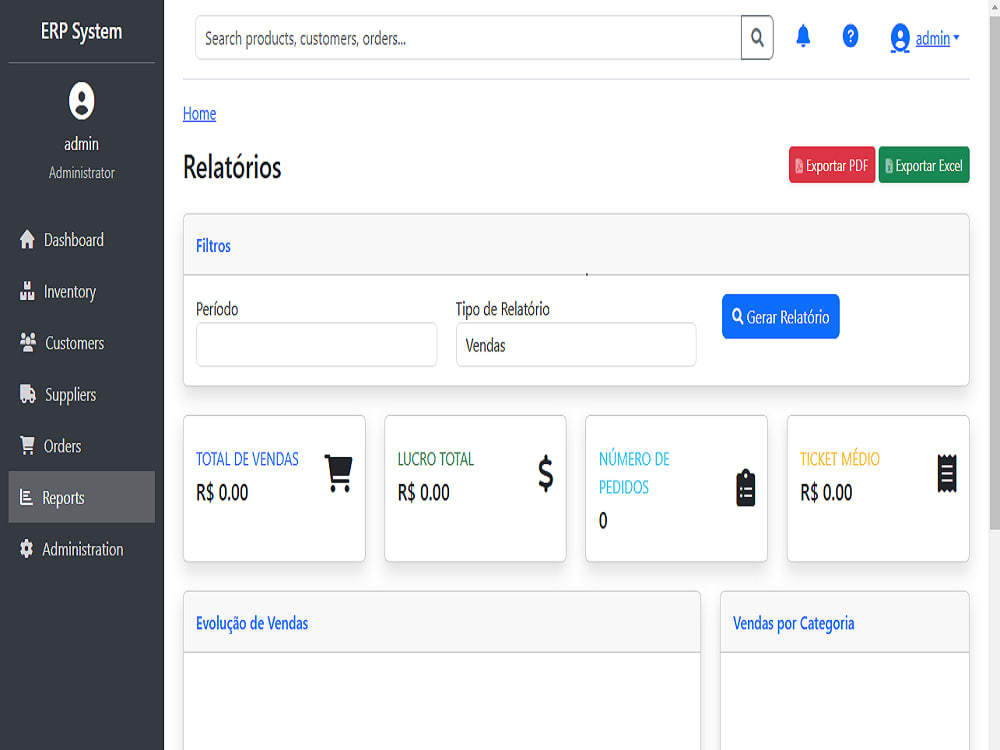Open Inventory menu item
Image resolution: width=1000 pixels, height=750 pixels.
(x=82, y=291)
